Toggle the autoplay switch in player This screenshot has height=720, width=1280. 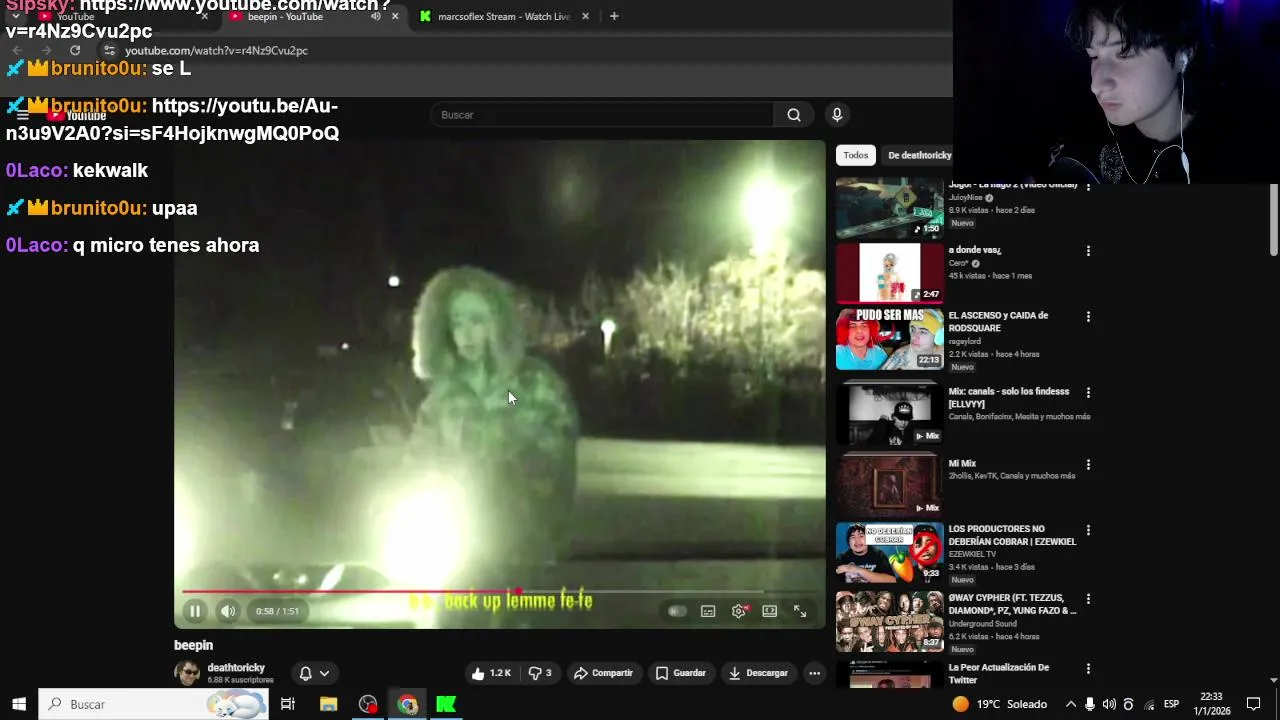(677, 611)
